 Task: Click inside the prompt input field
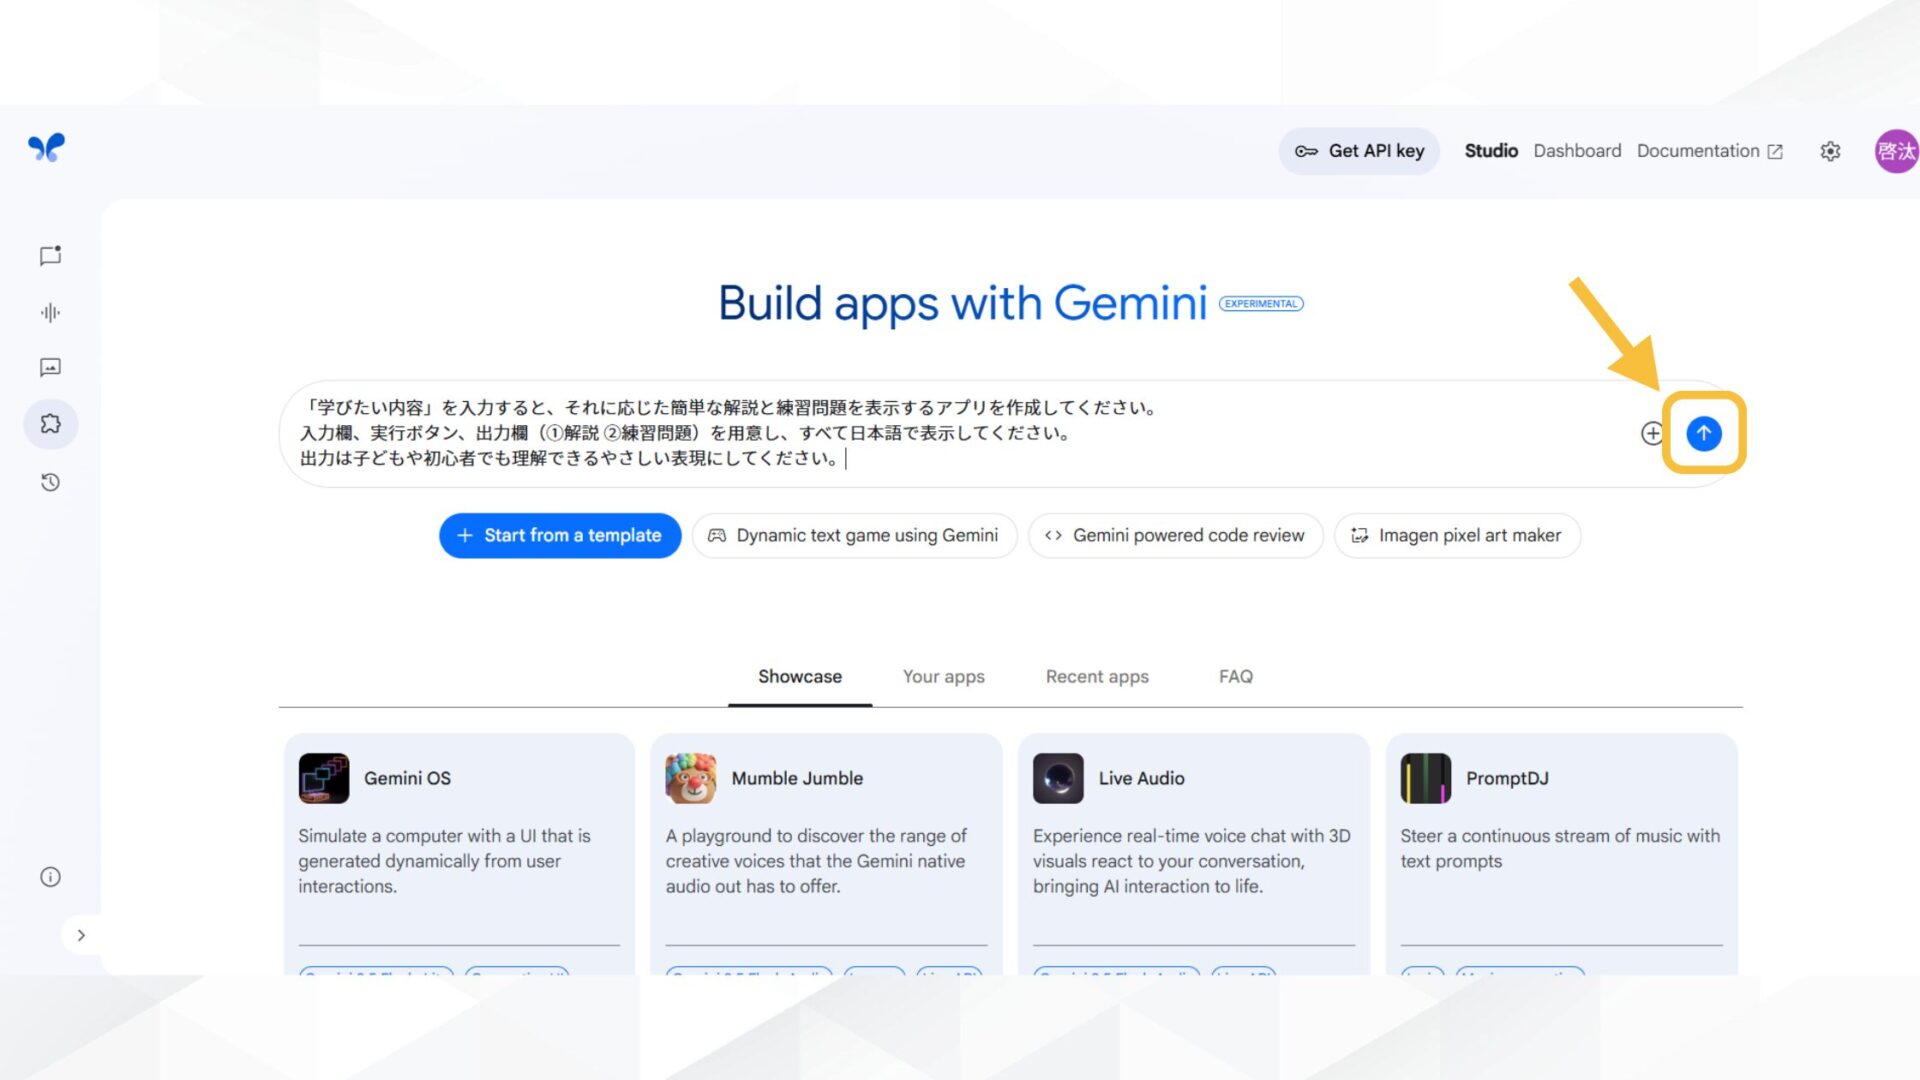[x=900, y=433]
